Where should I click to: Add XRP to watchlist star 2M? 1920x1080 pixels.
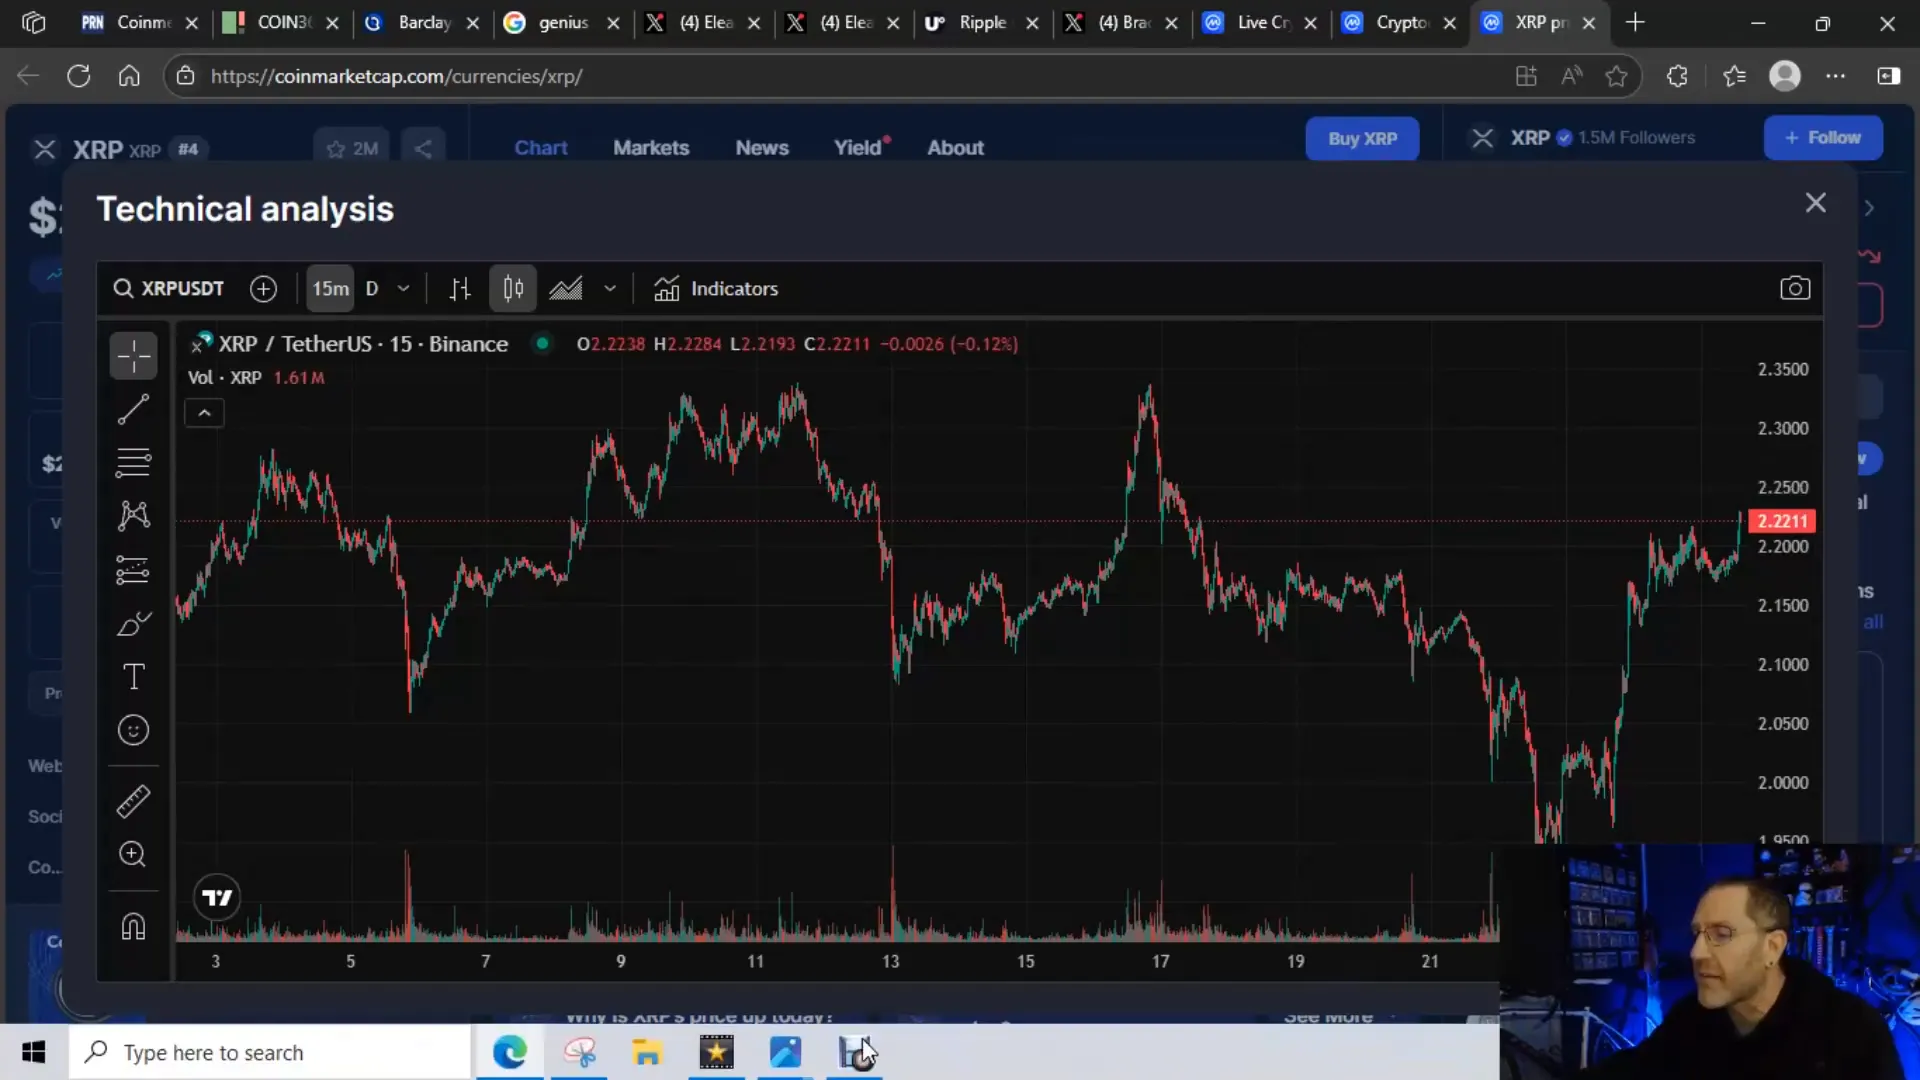[352, 149]
